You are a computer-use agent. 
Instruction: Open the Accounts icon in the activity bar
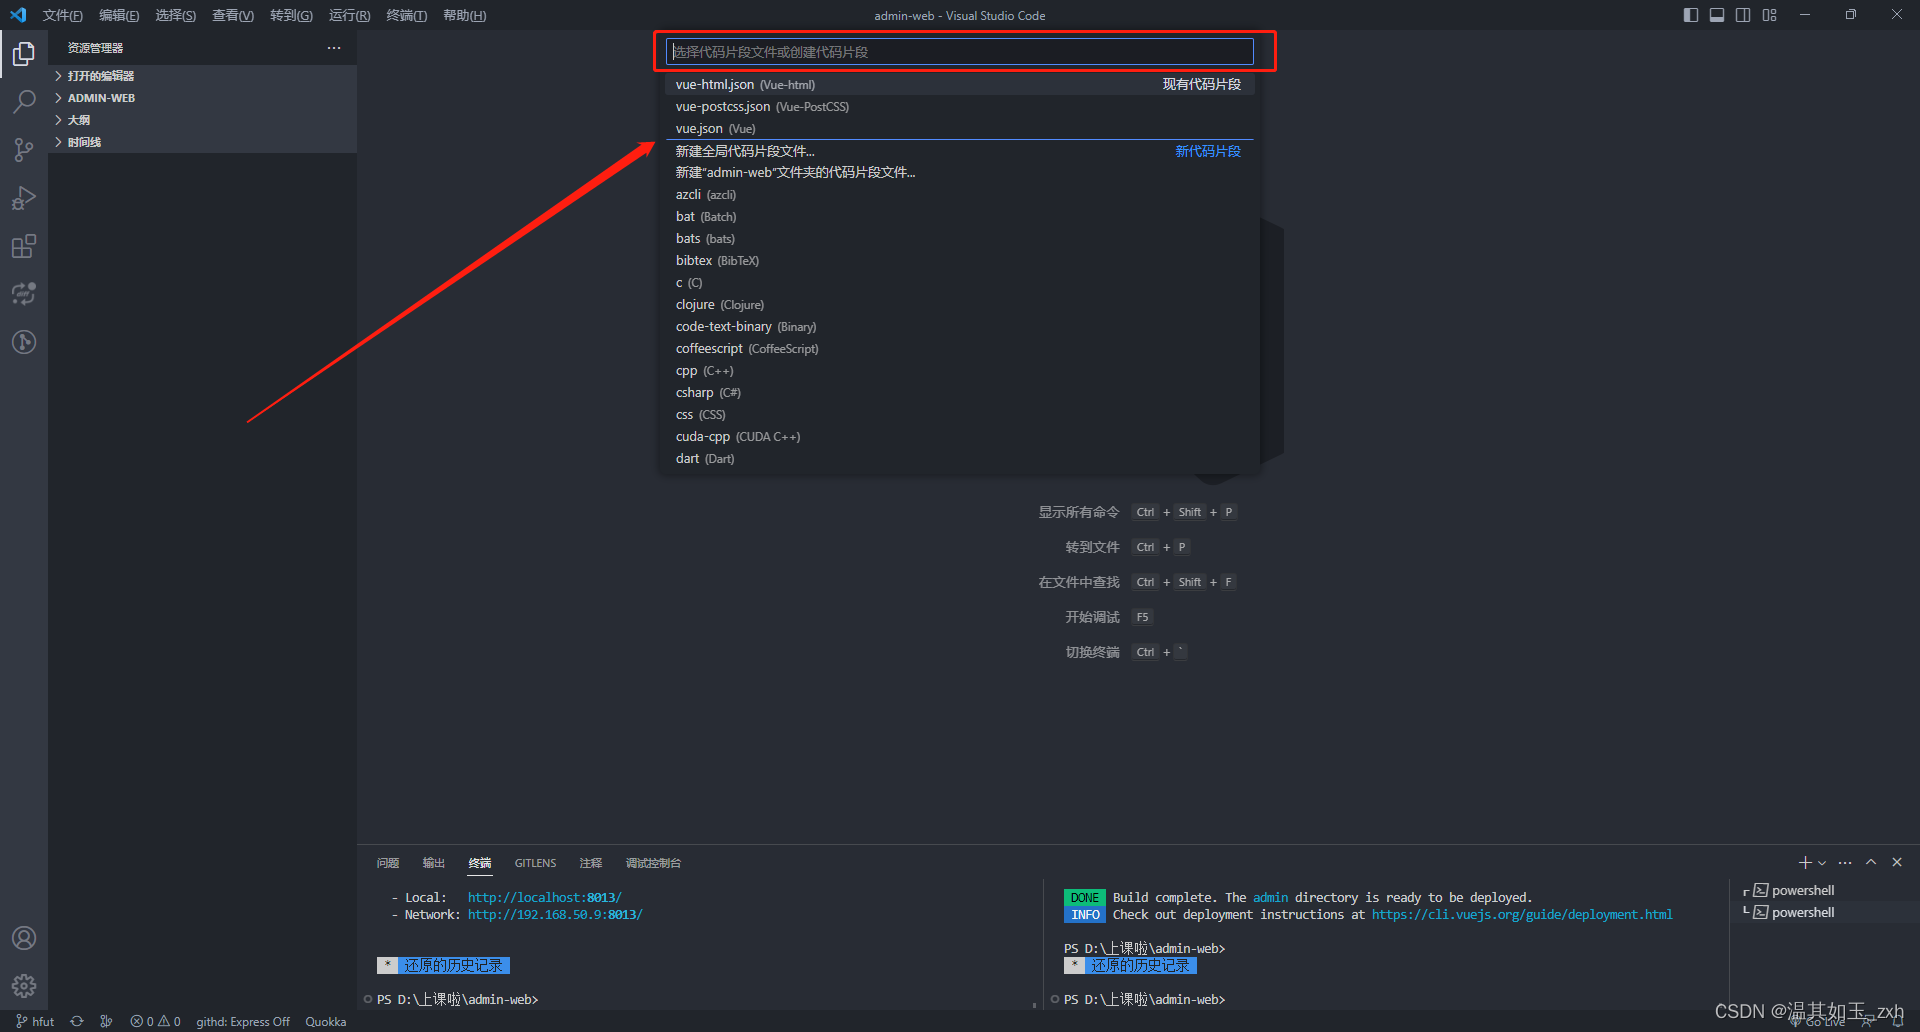click(x=24, y=937)
